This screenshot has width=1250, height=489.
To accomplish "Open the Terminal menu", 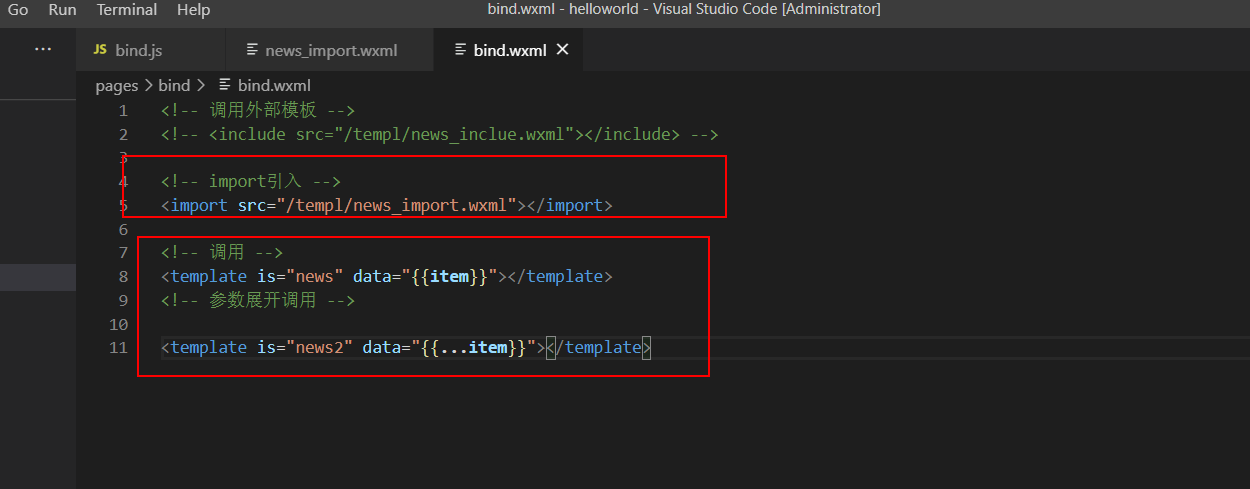I will [127, 9].
